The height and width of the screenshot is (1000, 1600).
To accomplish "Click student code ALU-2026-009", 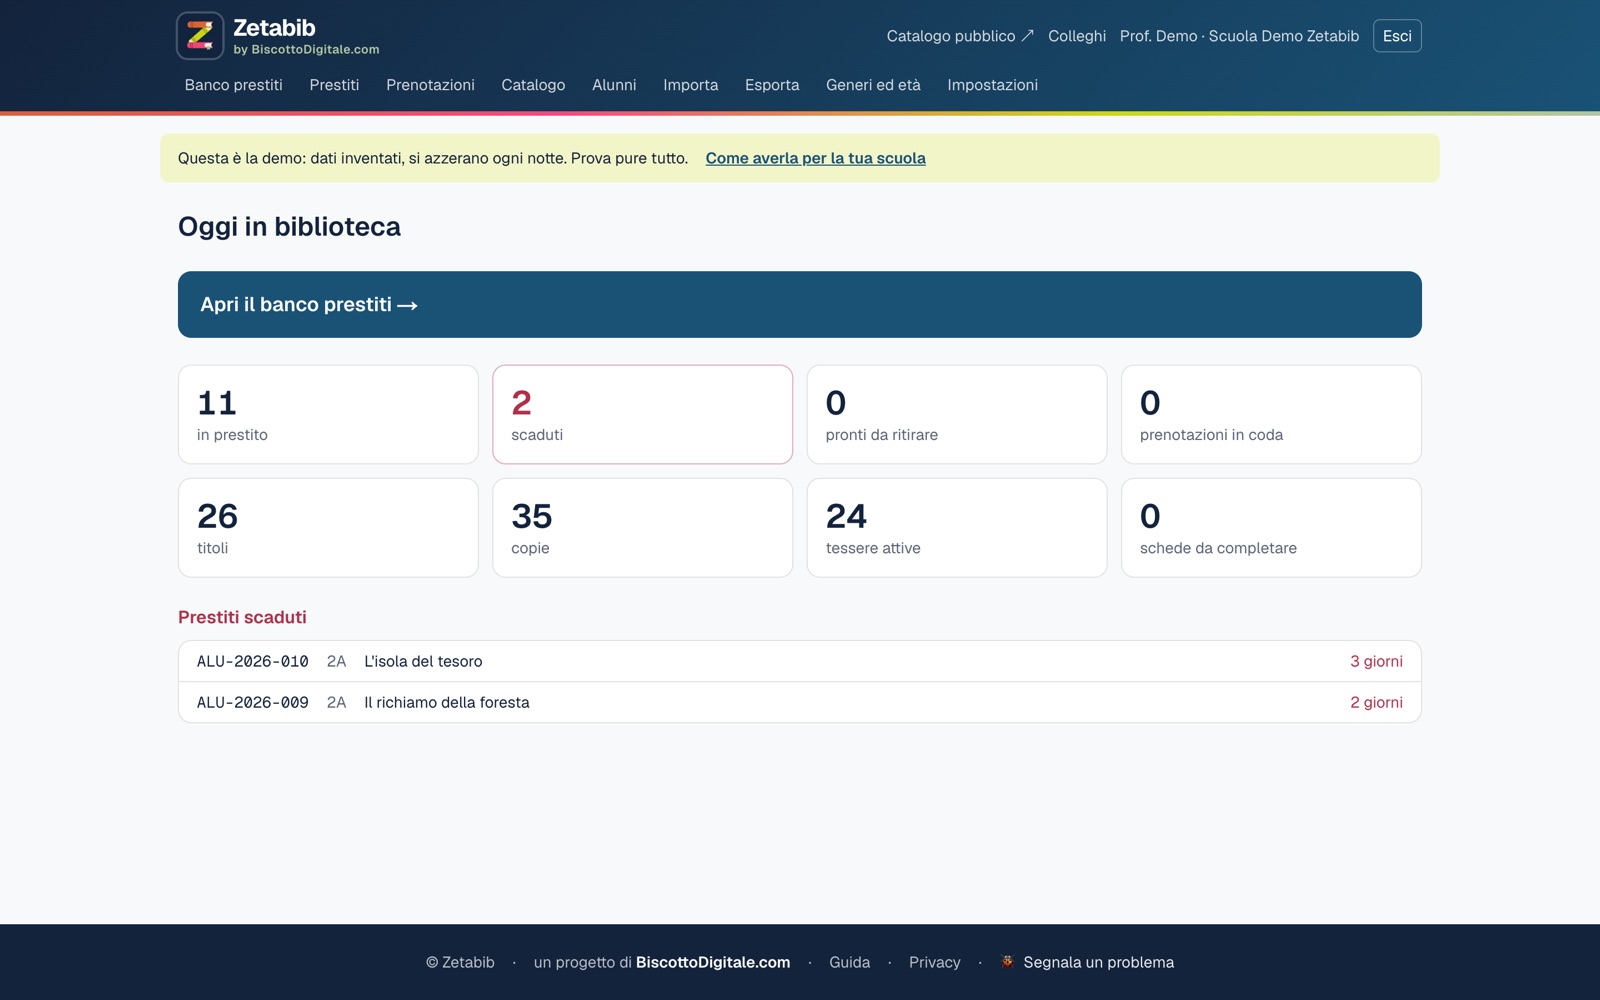I will click(253, 702).
